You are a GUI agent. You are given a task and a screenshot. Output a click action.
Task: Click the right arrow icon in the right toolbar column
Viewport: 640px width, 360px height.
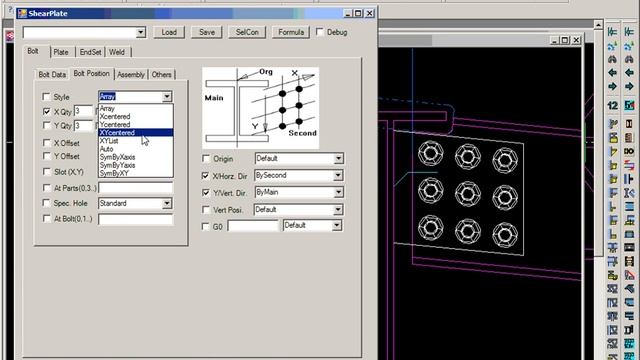[629, 87]
